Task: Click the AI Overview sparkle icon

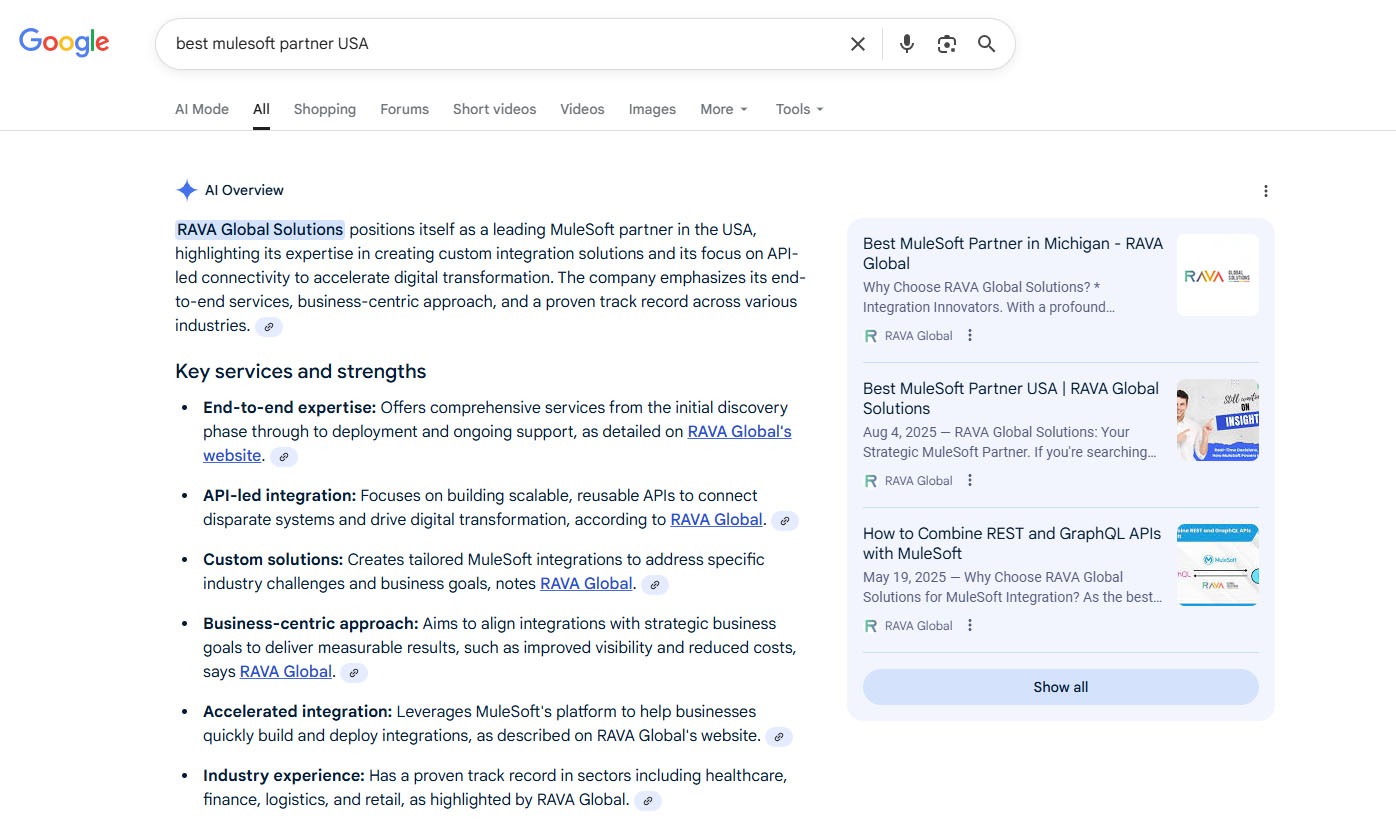Action: (186, 189)
